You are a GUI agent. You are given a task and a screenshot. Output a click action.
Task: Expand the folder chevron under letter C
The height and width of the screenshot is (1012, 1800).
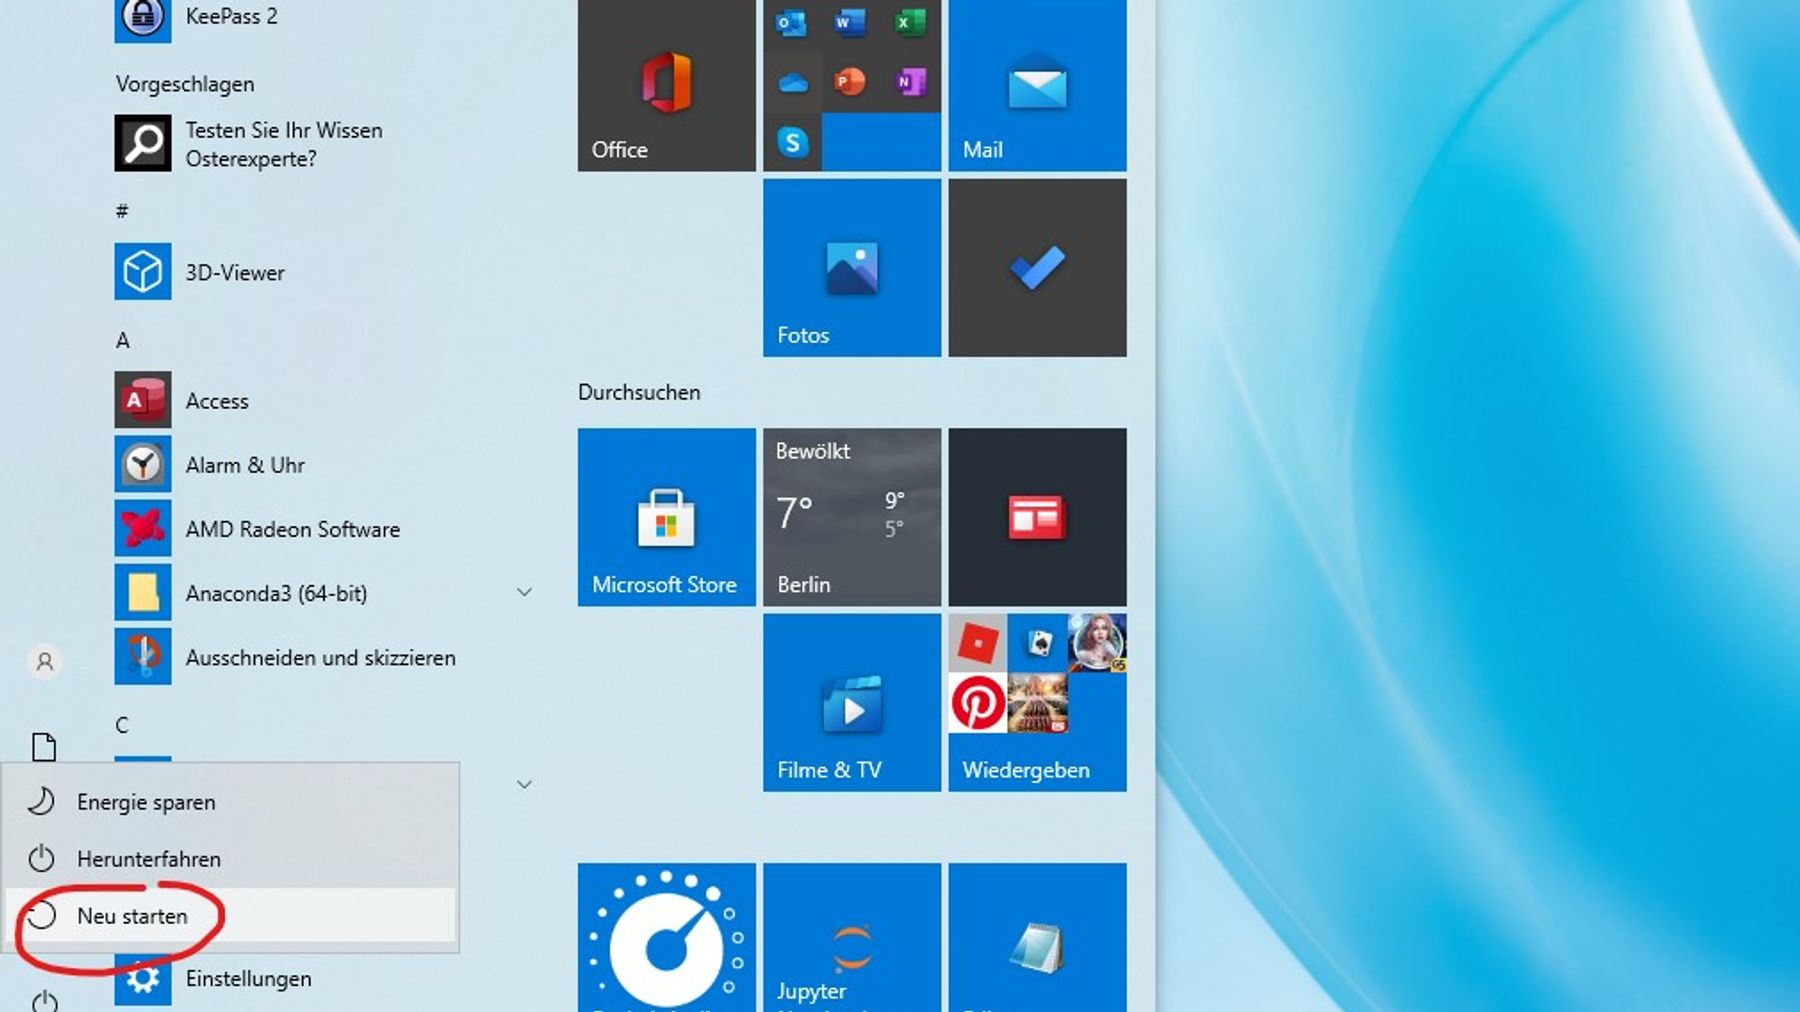524,784
